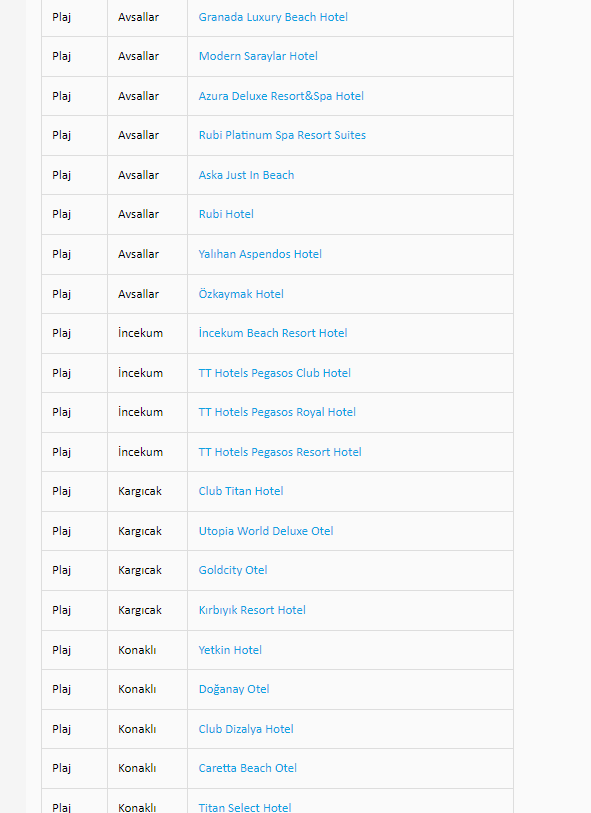The width and height of the screenshot is (591, 813).
Task: Click Utopia World Deluxe Otel link
Action: (x=265, y=530)
